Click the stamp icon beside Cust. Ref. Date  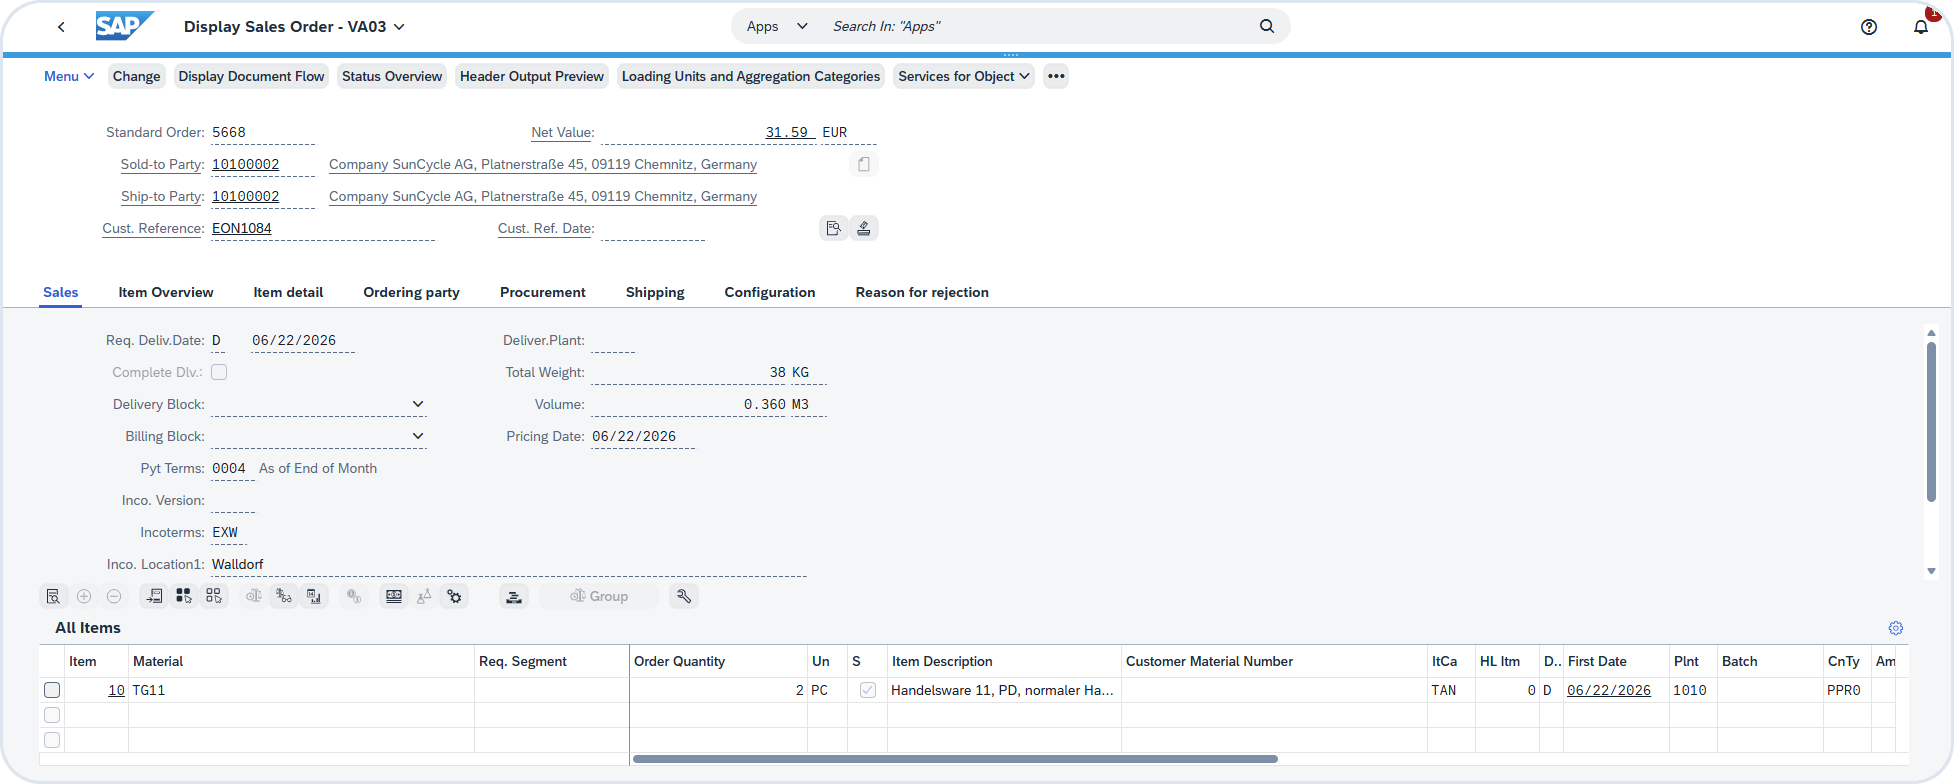864,228
